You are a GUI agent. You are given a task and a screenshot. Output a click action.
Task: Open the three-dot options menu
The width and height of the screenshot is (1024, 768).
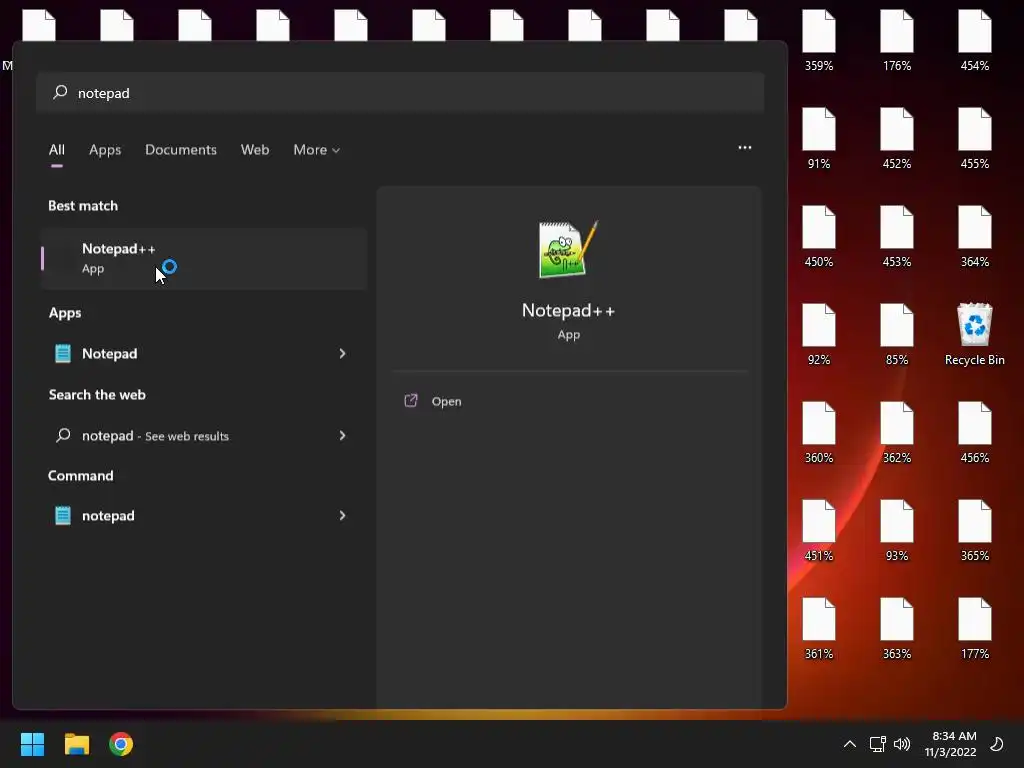point(744,148)
